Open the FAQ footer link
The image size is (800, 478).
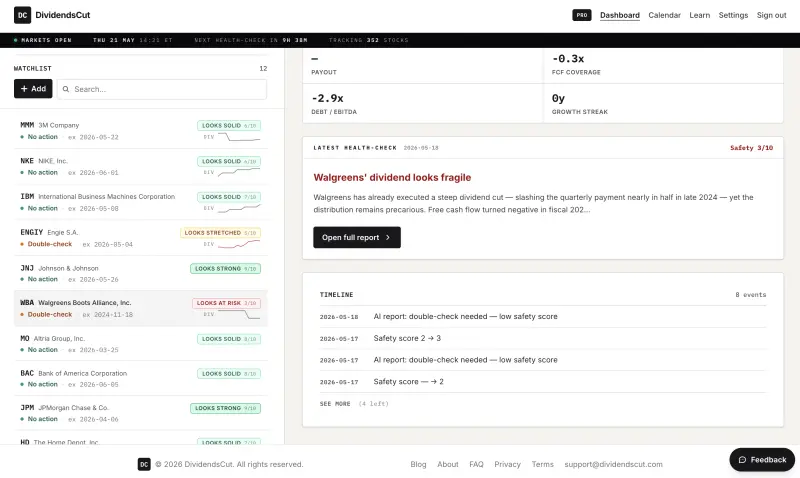point(476,464)
